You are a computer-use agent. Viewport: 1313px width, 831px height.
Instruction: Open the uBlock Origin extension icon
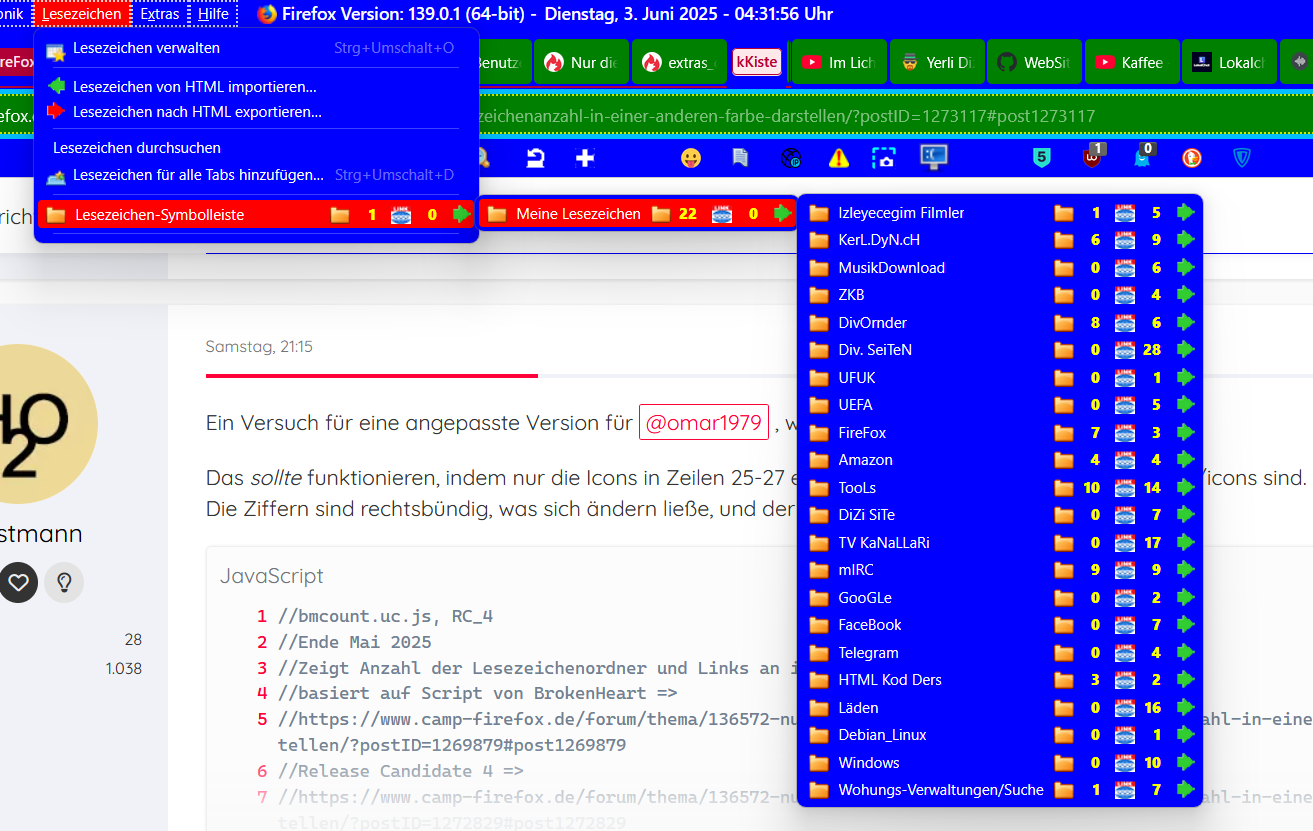click(1092, 156)
